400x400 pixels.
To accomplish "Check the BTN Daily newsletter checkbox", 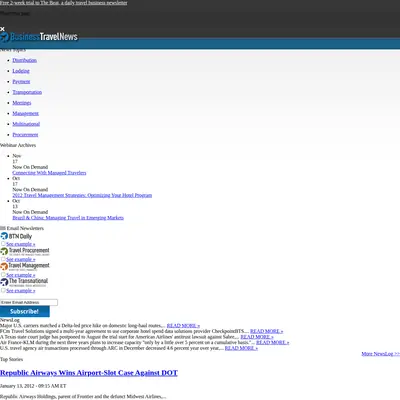I will tap(3, 244).
